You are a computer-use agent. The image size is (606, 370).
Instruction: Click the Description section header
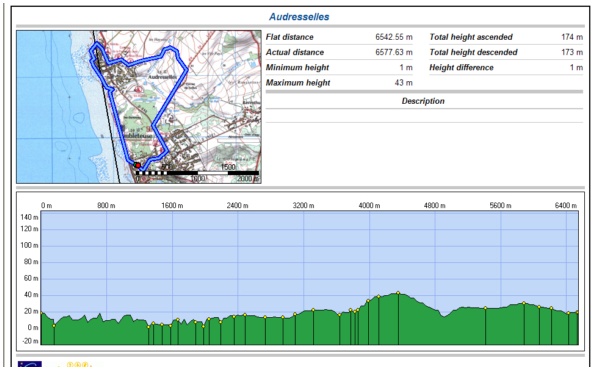click(x=423, y=101)
